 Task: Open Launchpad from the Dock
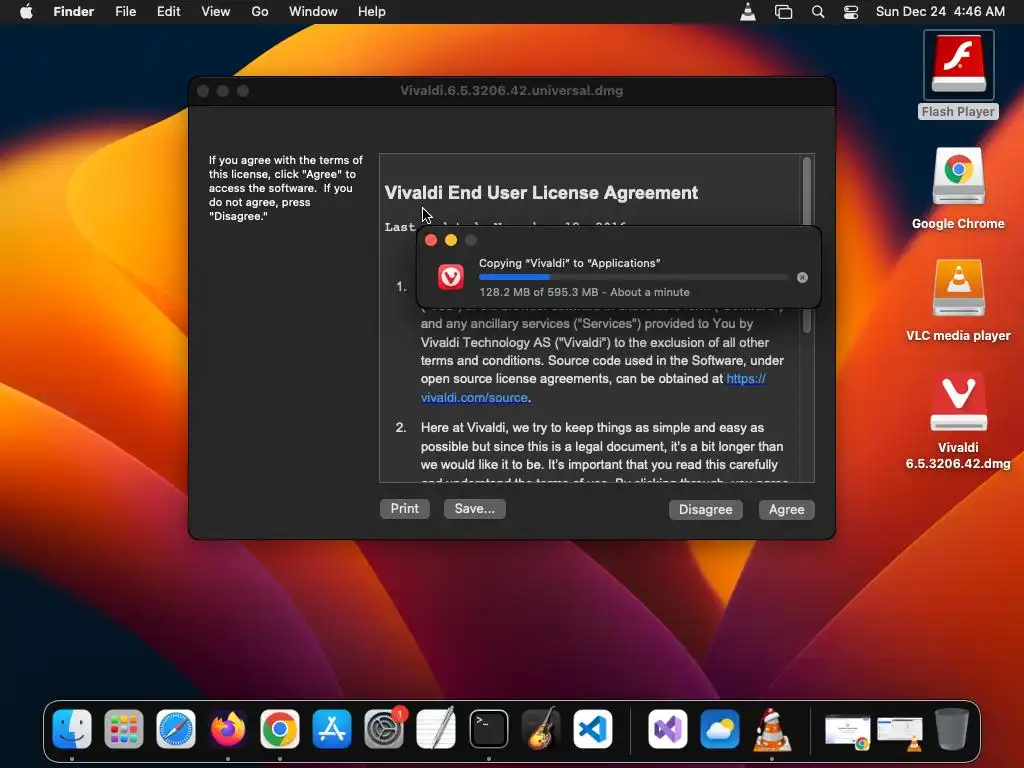pos(124,729)
